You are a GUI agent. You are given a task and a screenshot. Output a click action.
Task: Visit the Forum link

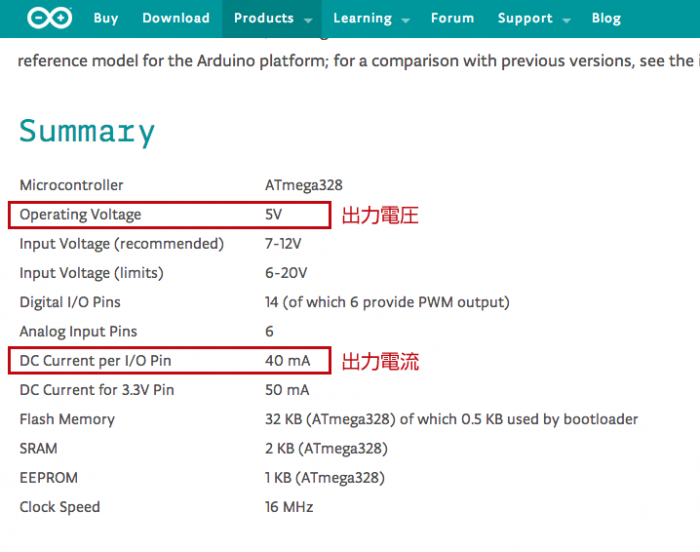[x=452, y=18]
